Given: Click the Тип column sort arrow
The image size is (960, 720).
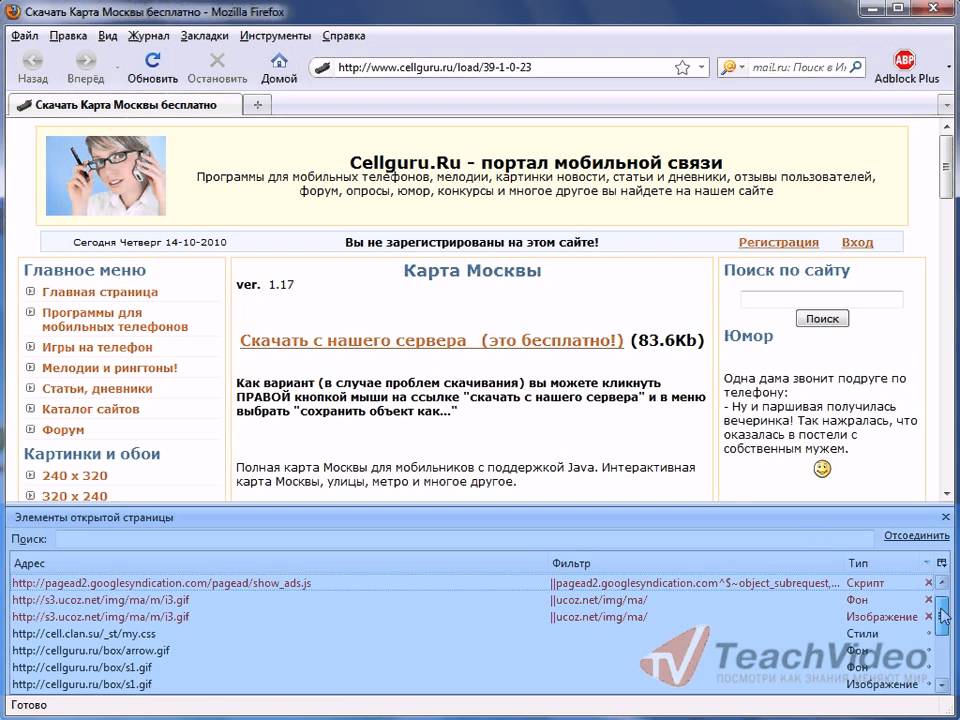Looking at the screenshot, I should pyautogui.click(x=926, y=563).
